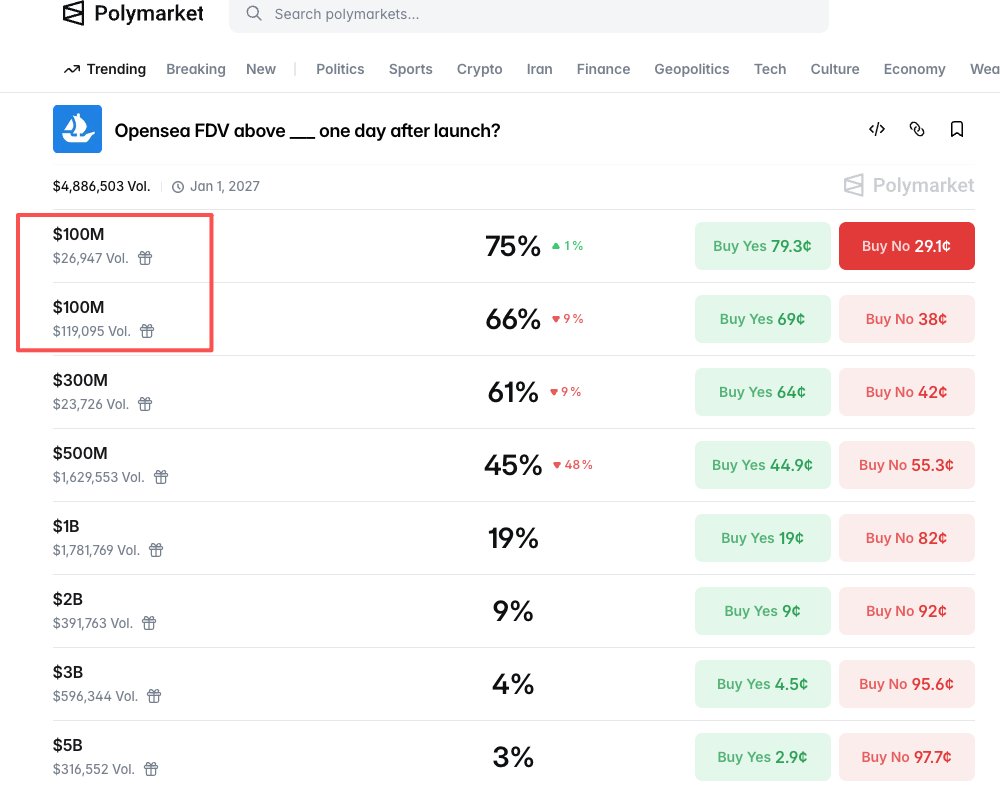Buy No at 55.3¢ for $500M

click(x=906, y=465)
